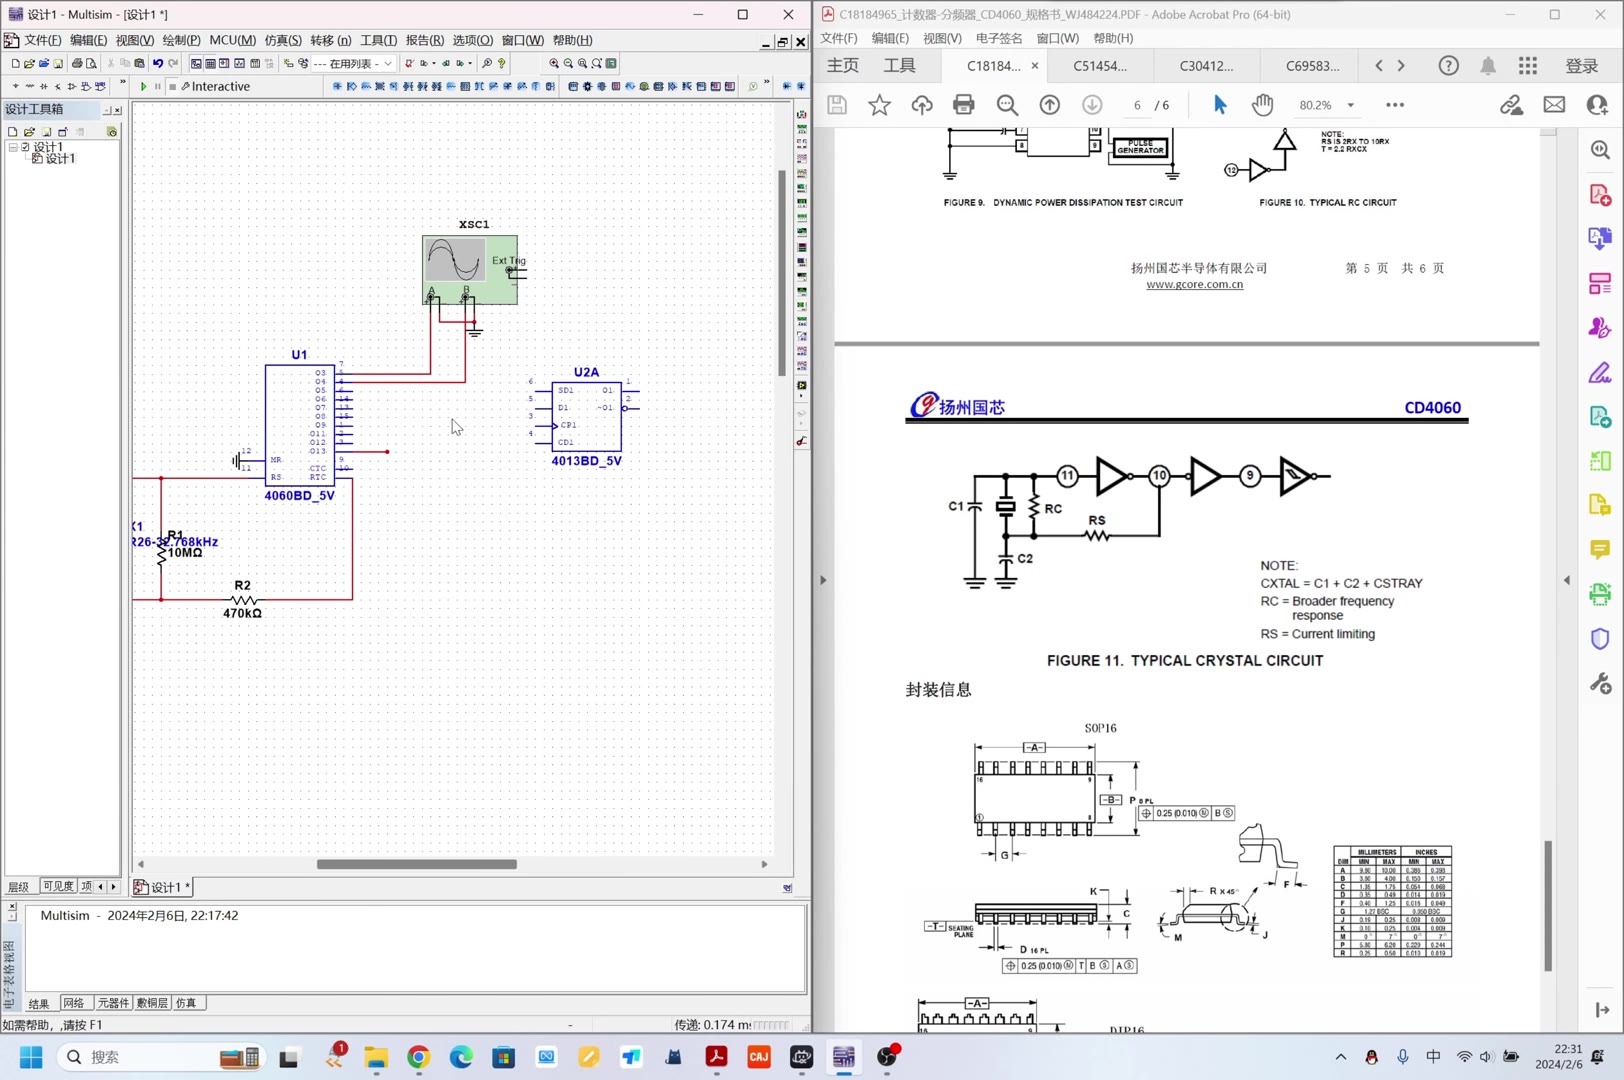Screen dimensions: 1624x1080
Task: Close the C18184... PDF tab
Action: (1035, 66)
